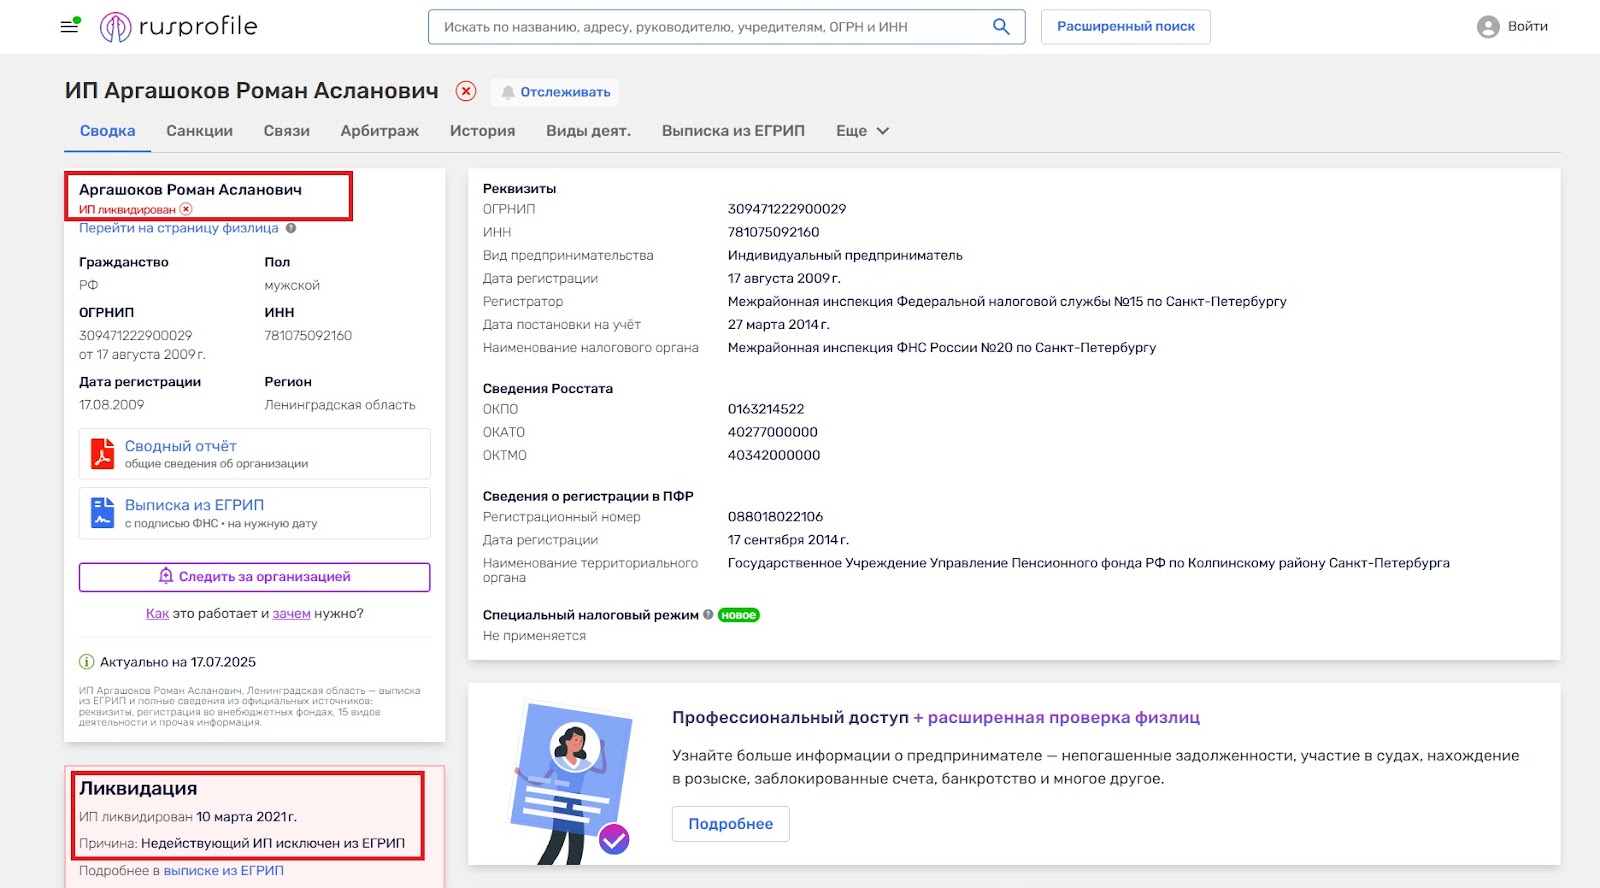
Task: Click ОКПО value 0163214522
Action: pos(766,409)
